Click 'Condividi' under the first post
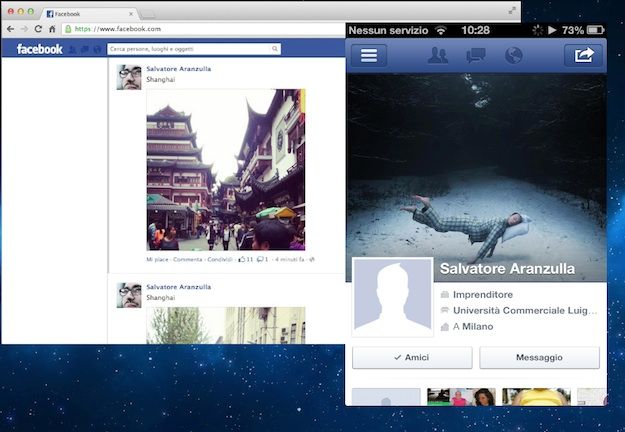The height and width of the screenshot is (432, 625). 220,259
